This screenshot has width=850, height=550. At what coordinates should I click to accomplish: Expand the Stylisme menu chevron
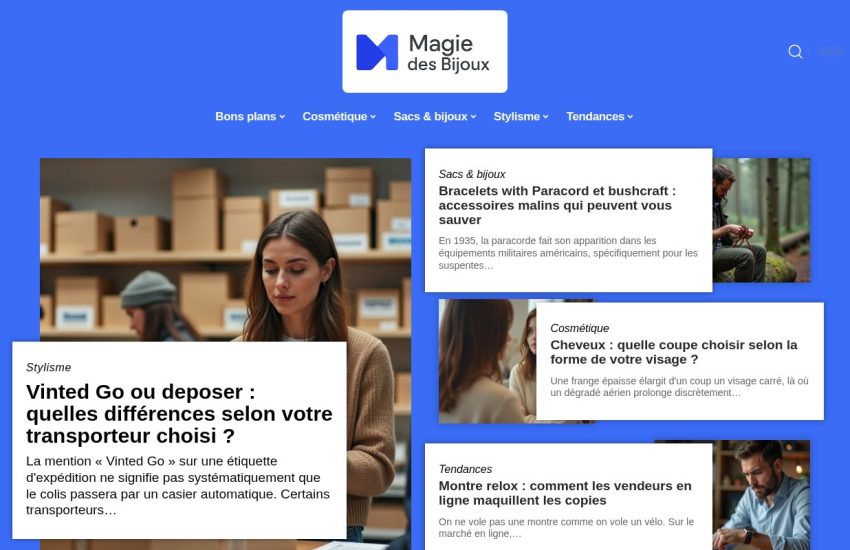pyautogui.click(x=545, y=117)
